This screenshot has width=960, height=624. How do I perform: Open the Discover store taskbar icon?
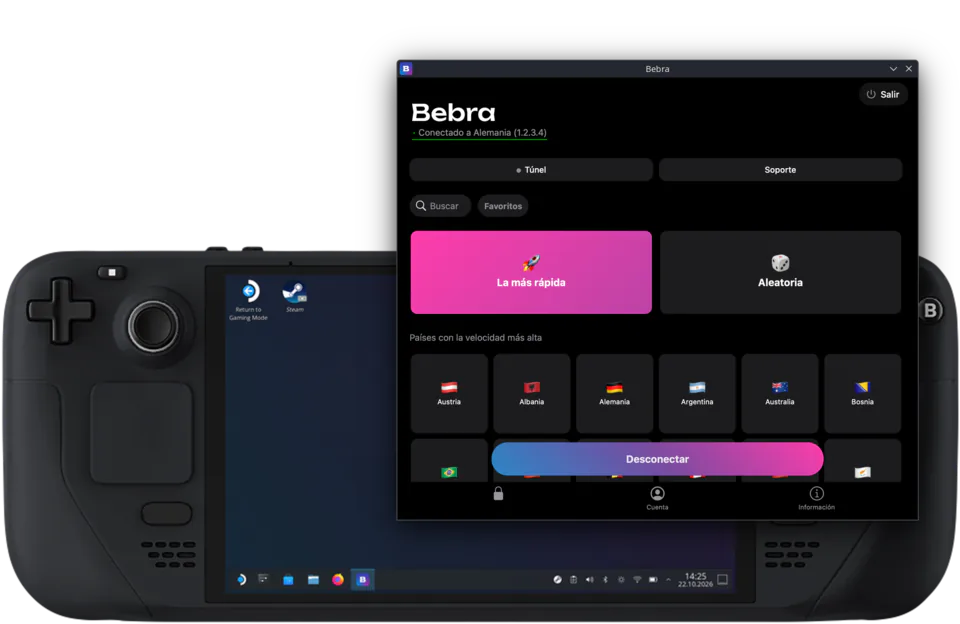288,579
